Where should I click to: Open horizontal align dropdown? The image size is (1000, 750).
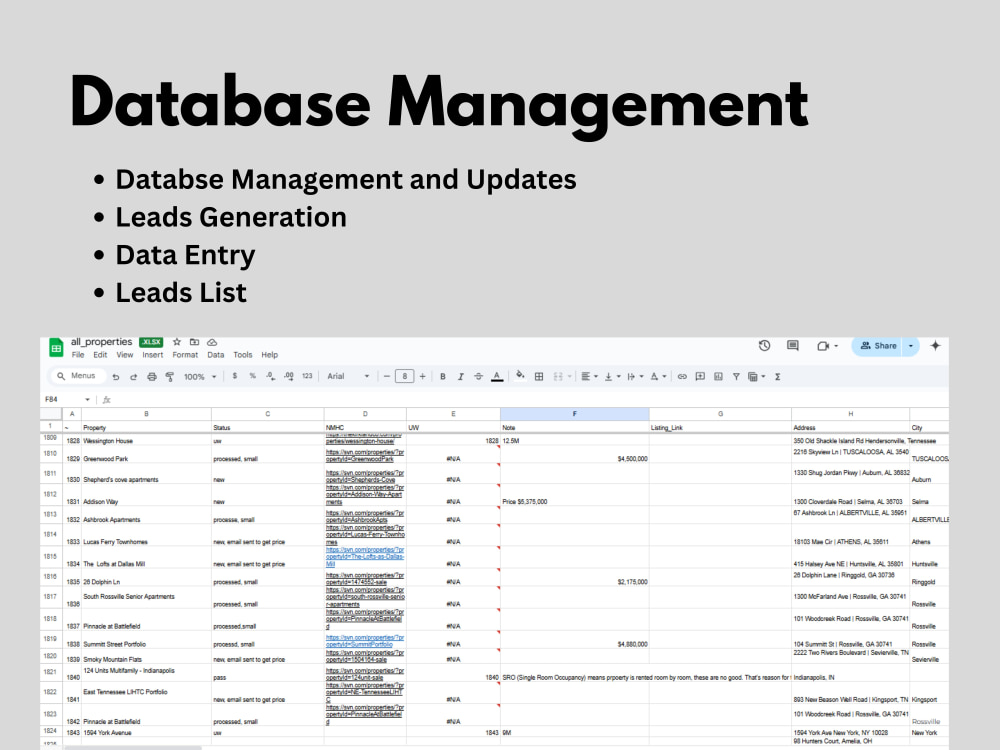[x=589, y=377]
